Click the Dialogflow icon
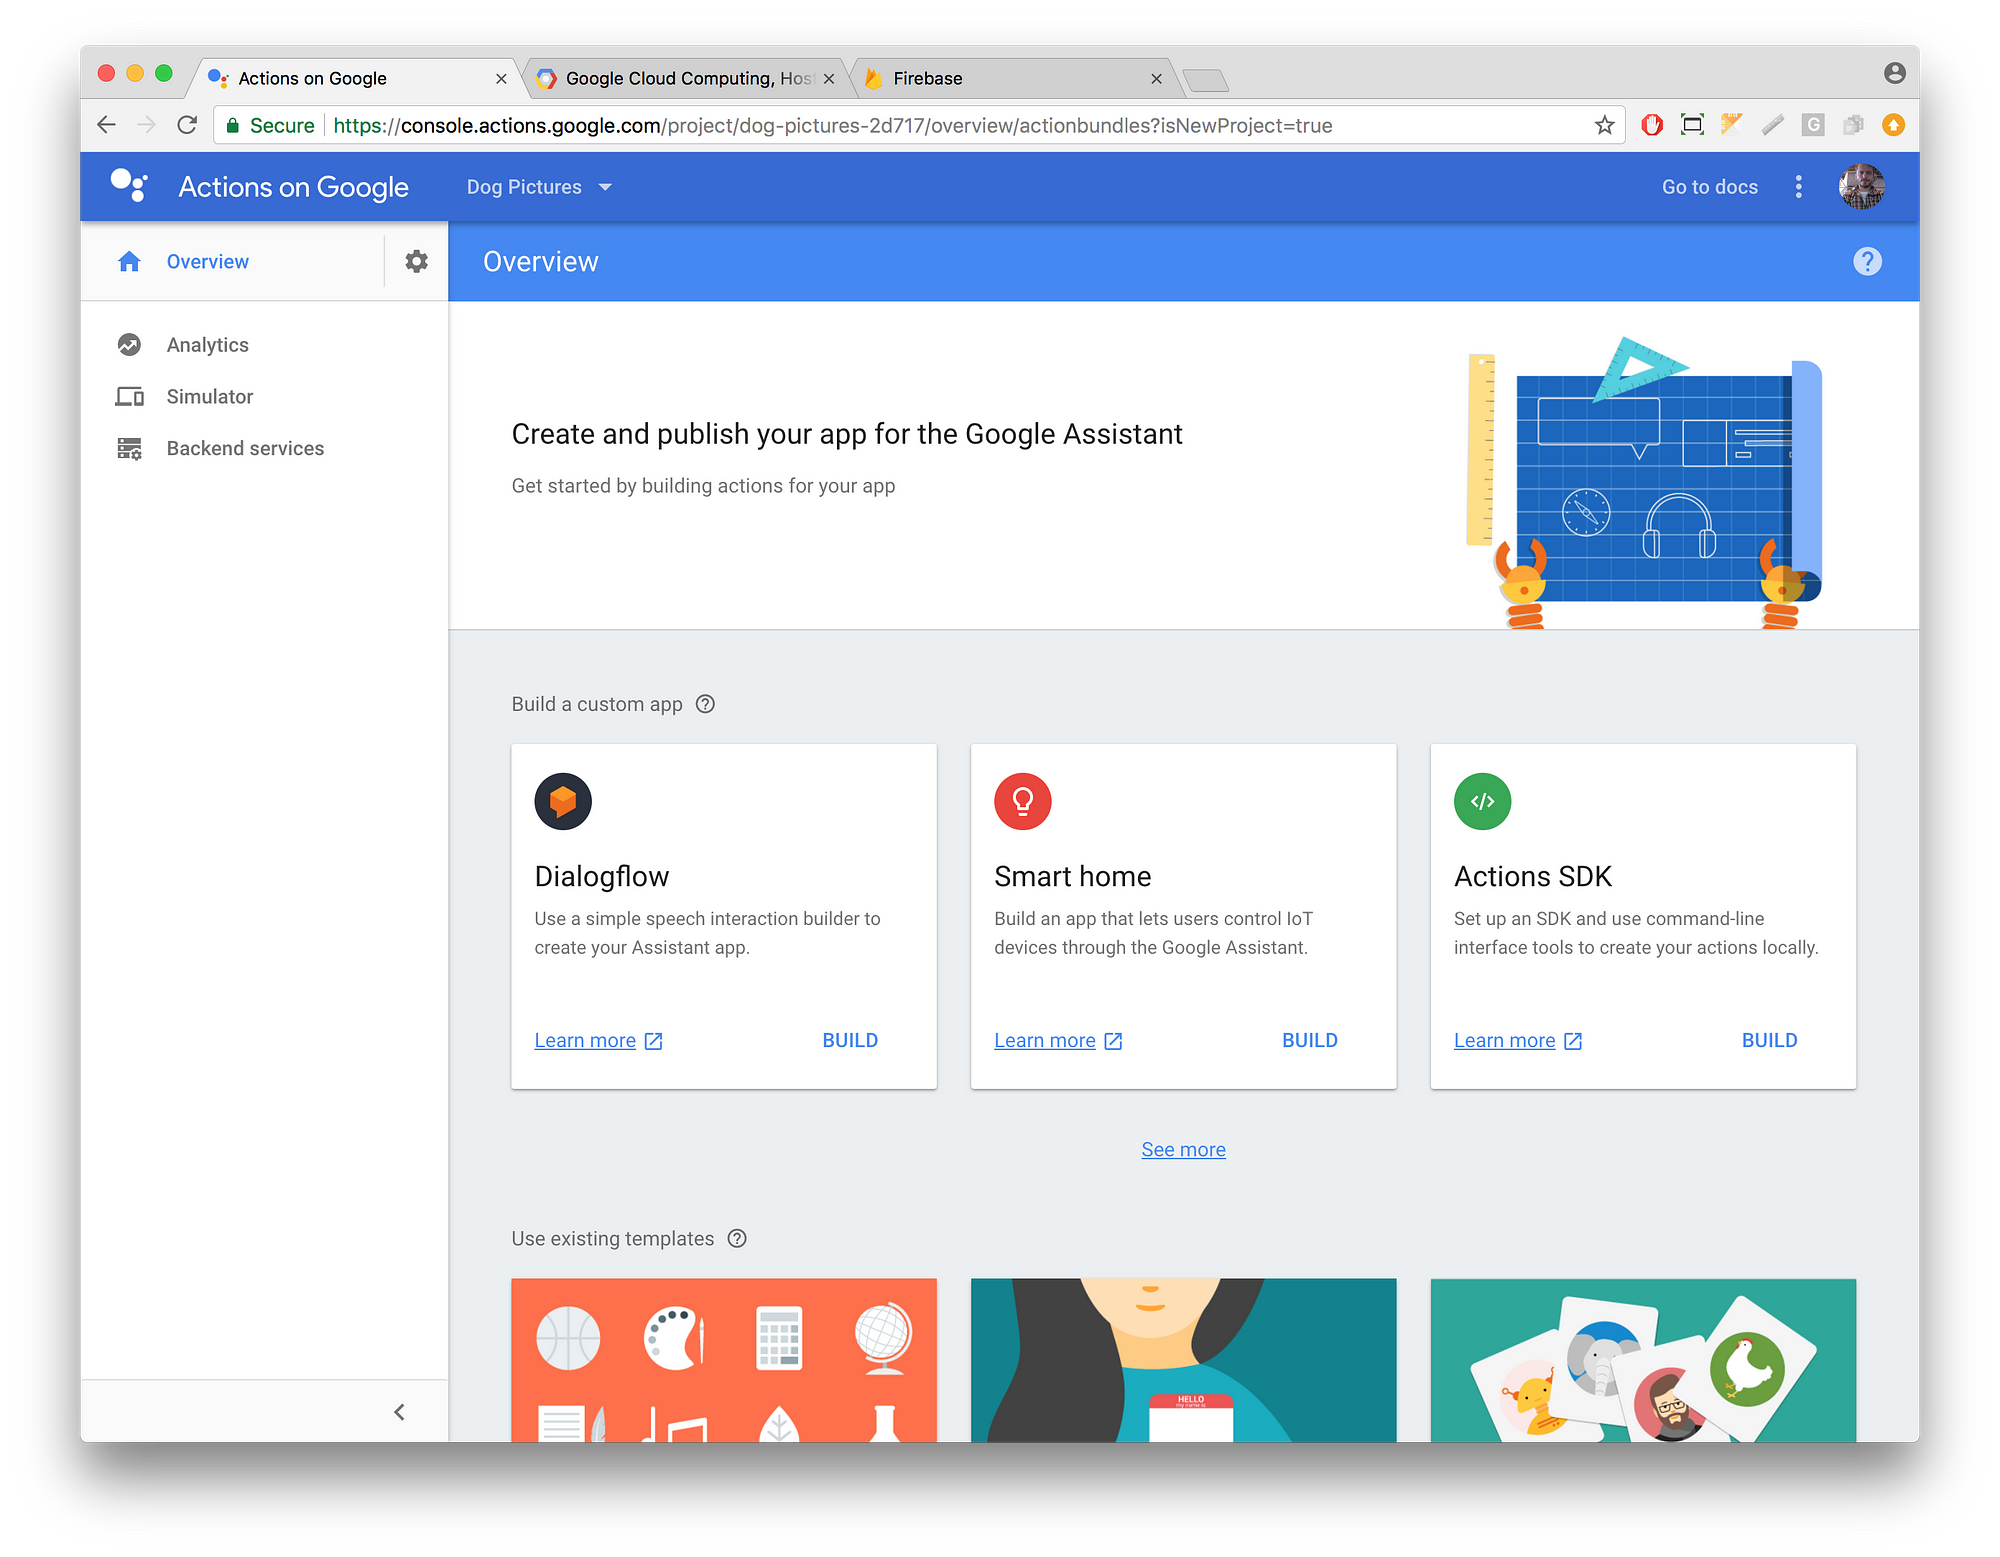 pos(563,800)
